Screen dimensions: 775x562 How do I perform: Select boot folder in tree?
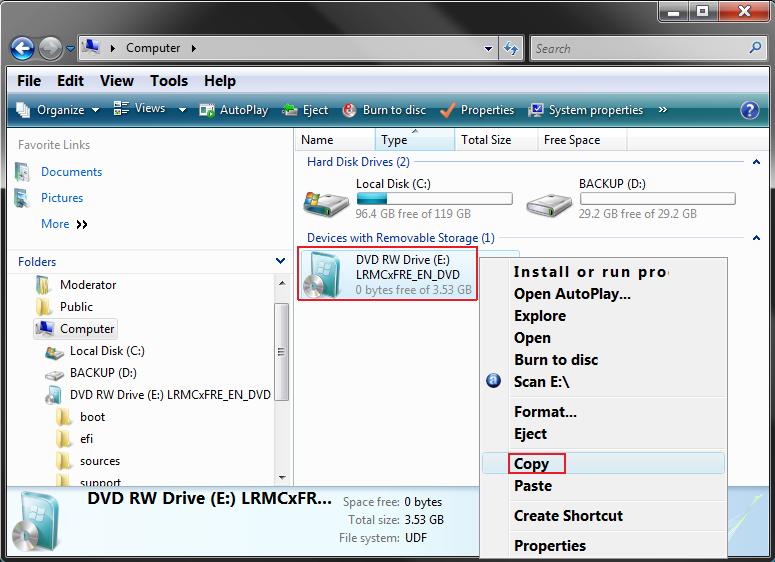[92, 417]
